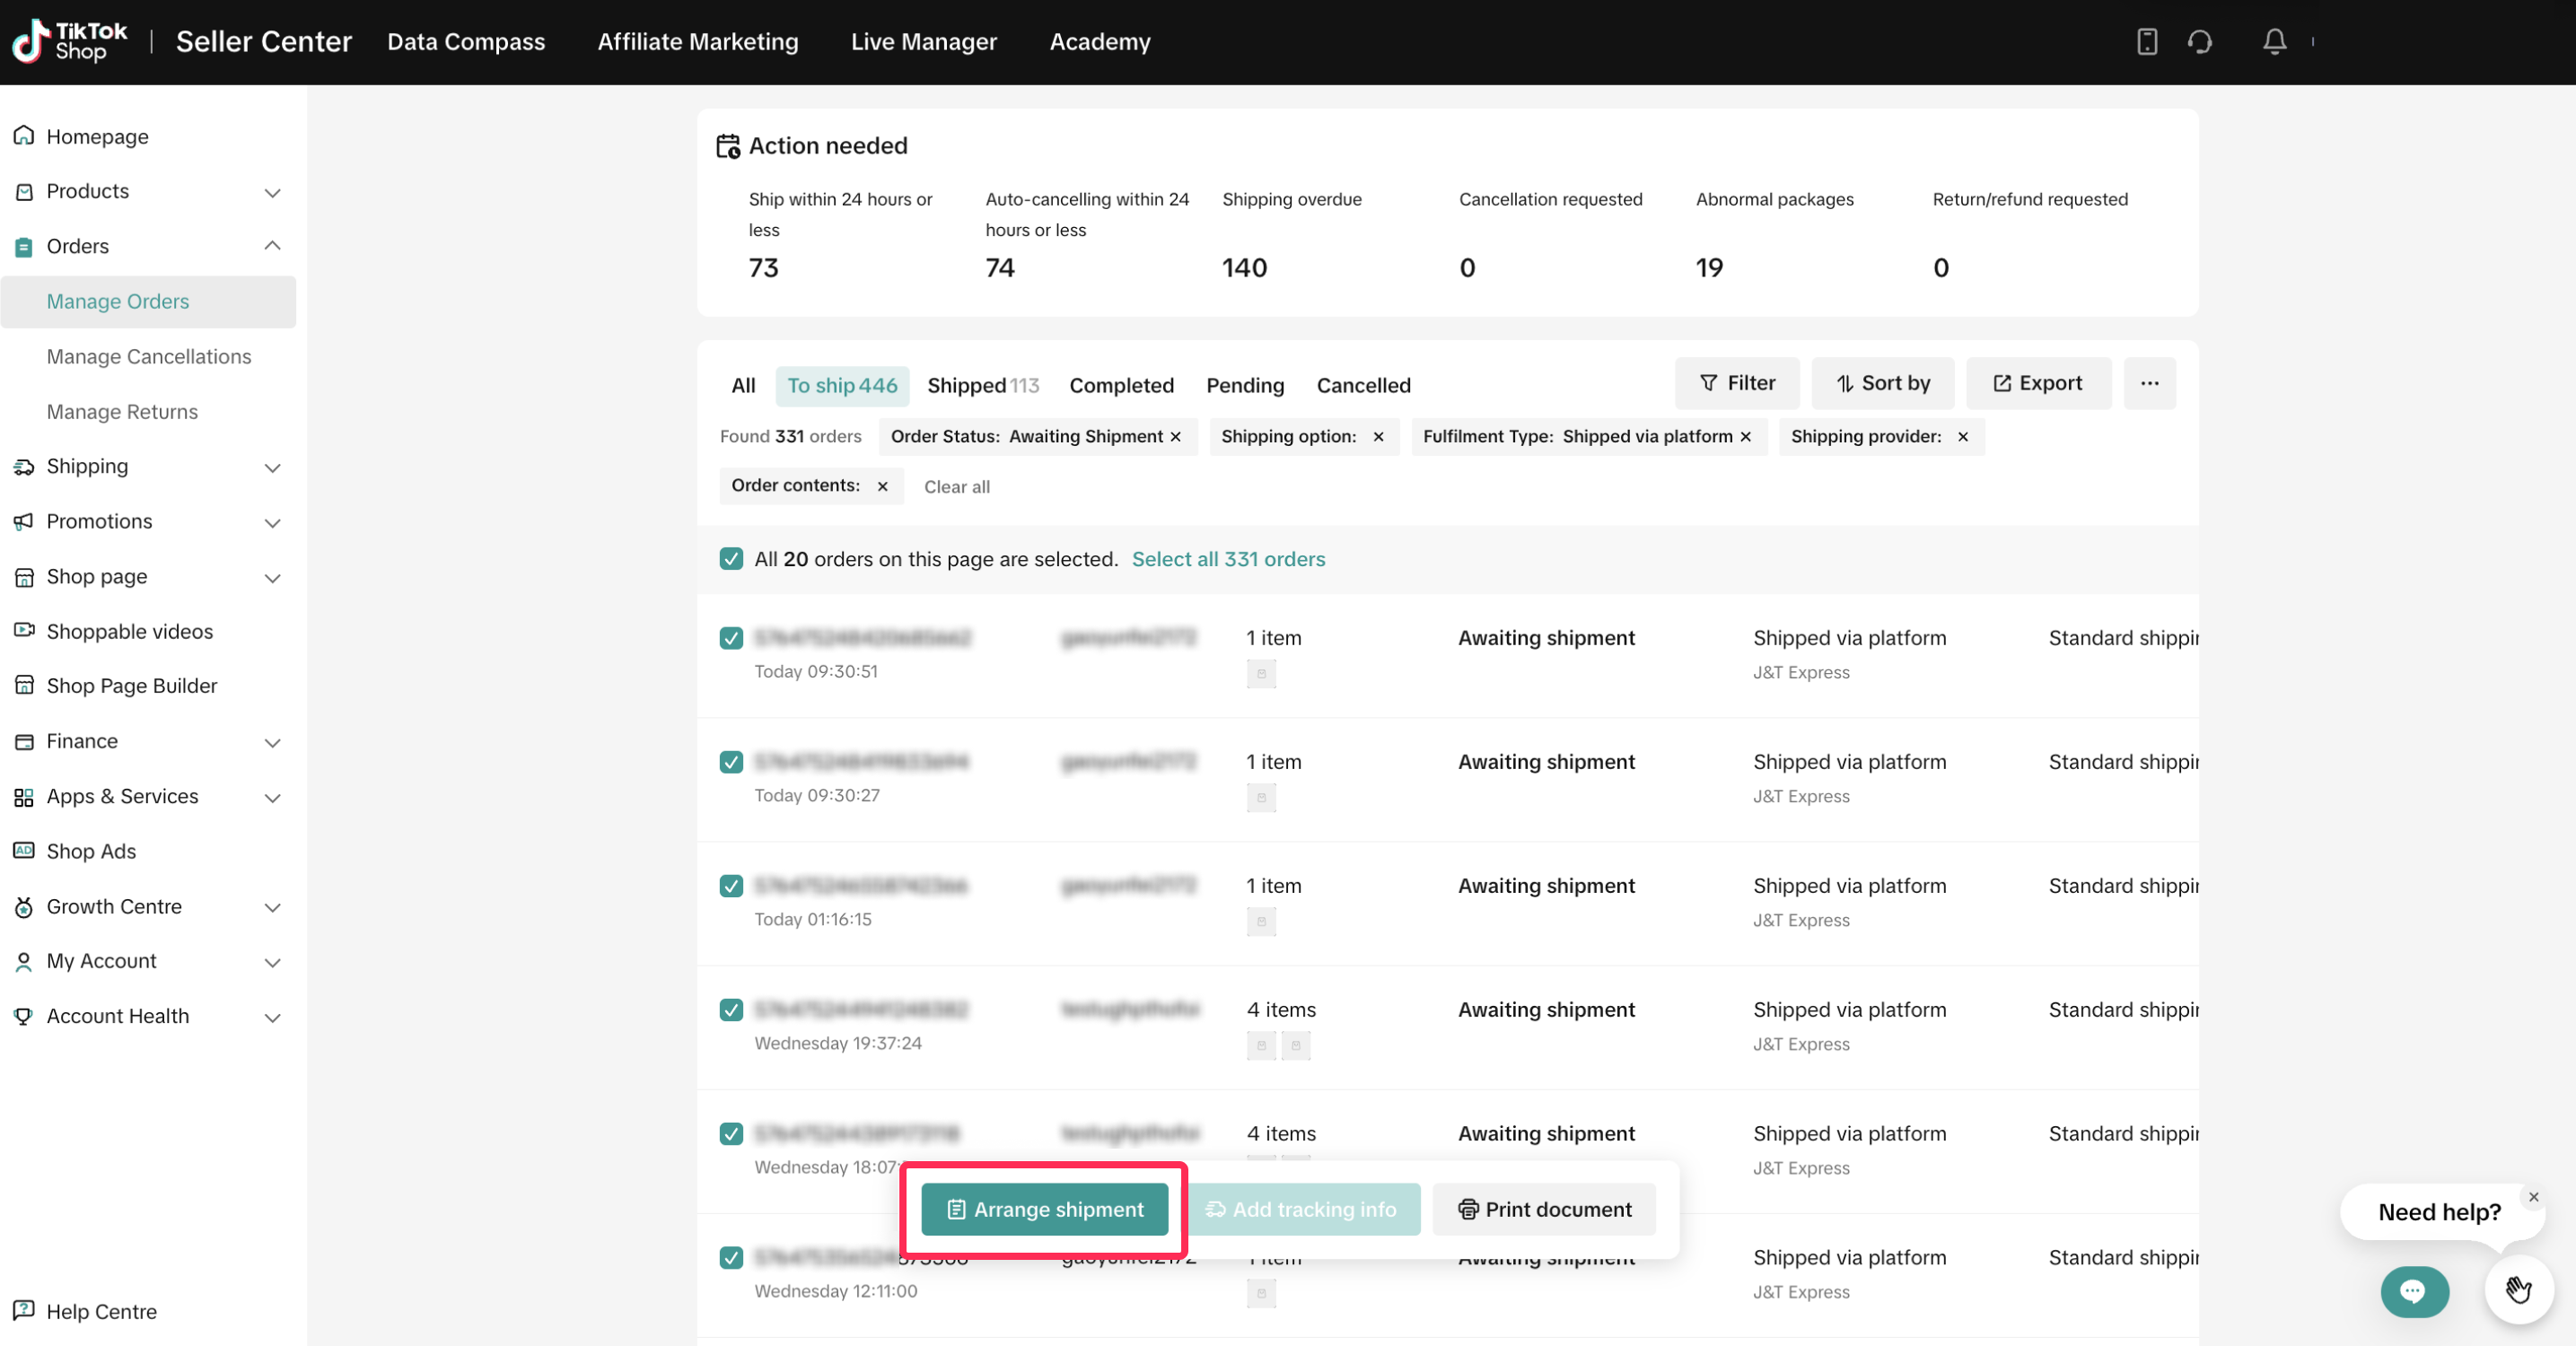Open Data Compass in top navigation
The width and height of the screenshot is (2576, 1346).
click(466, 41)
